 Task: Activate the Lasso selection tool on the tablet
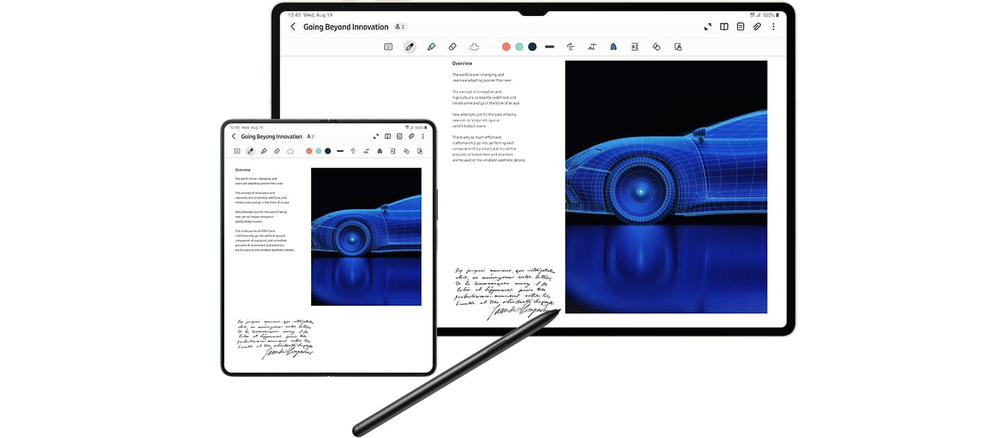pos(474,47)
